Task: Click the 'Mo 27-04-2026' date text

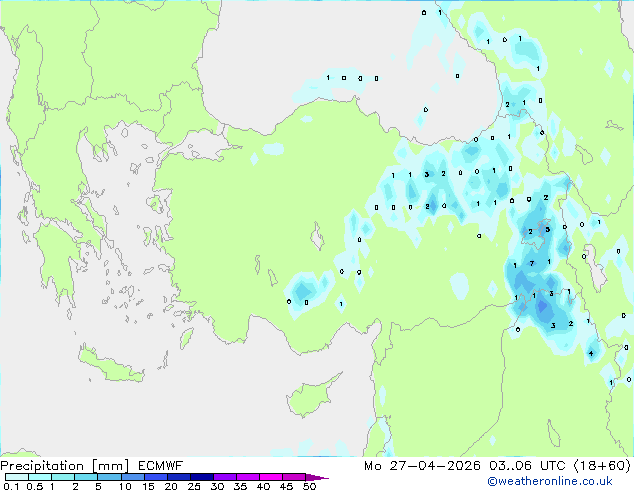Action: coord(422,466)
